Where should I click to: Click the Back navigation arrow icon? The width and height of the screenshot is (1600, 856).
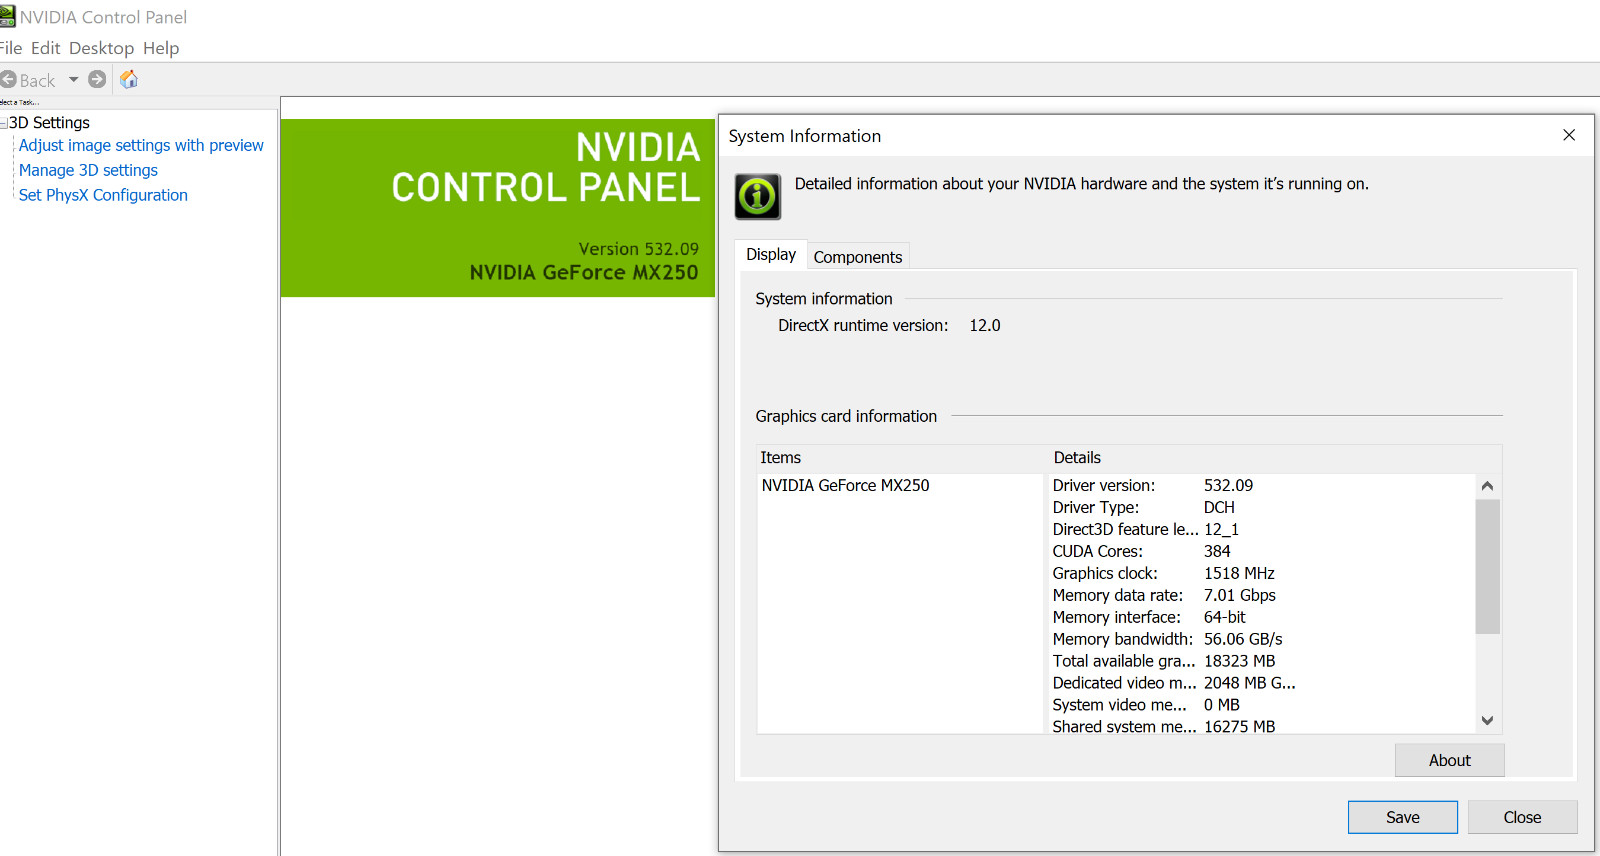tap(8, 80)
